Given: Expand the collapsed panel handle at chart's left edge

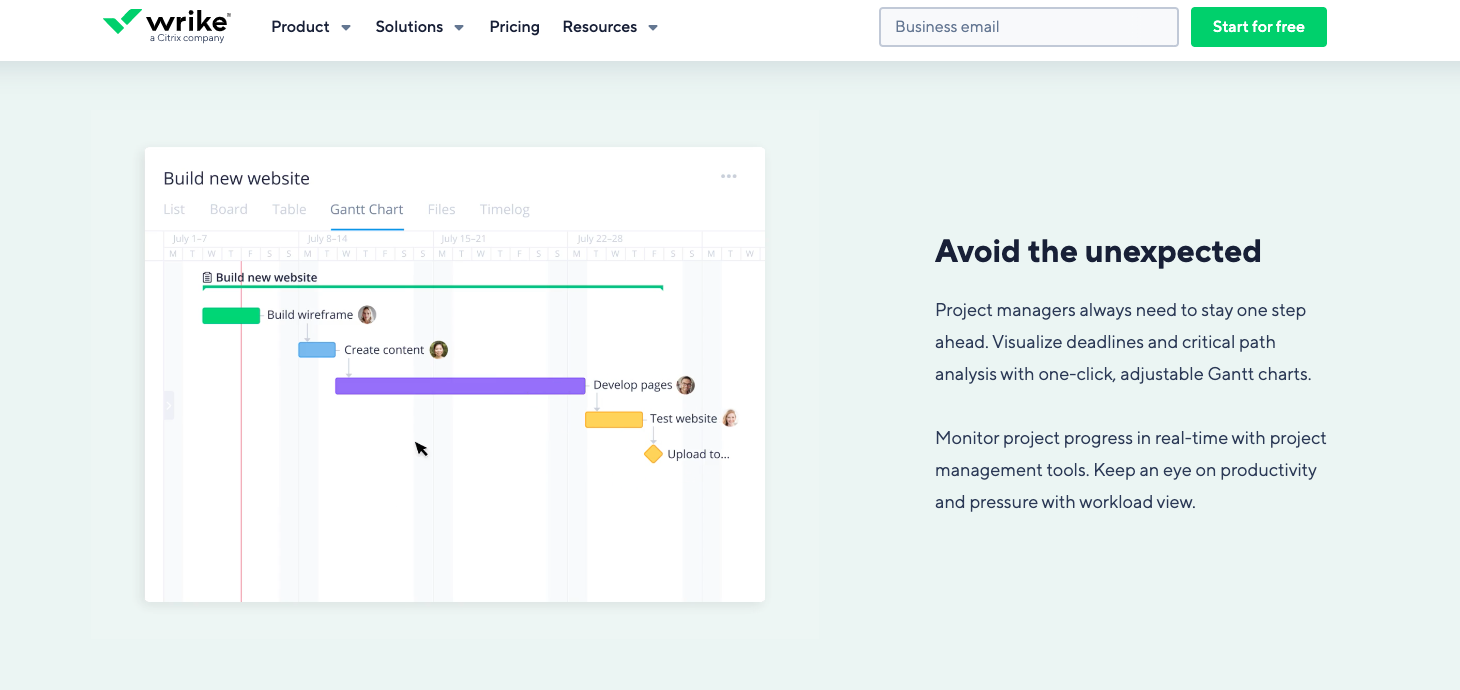Looking at the screenshot, I should (x=169, y=405).
